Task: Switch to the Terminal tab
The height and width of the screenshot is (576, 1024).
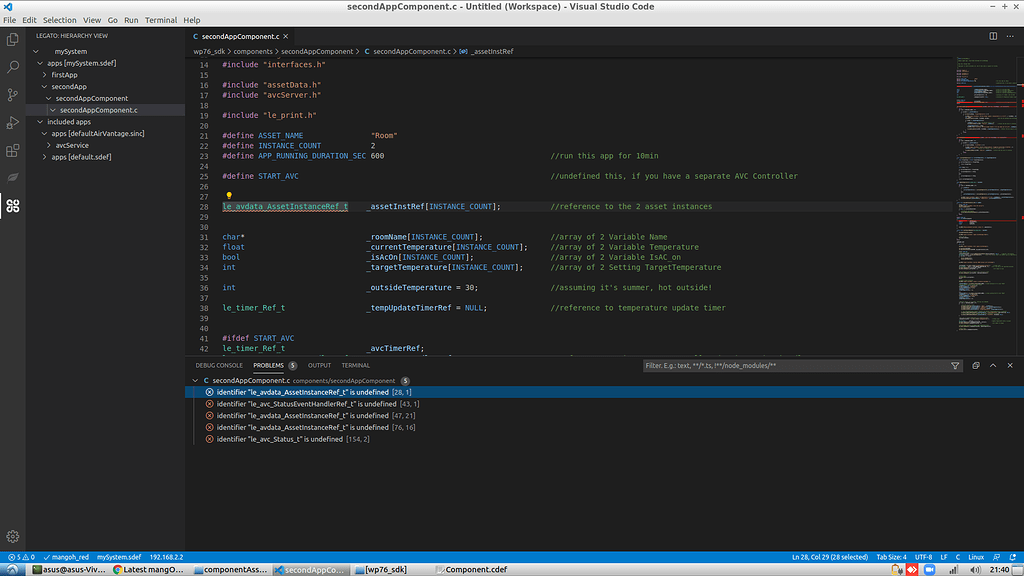Action: click(x=355, y=365)
